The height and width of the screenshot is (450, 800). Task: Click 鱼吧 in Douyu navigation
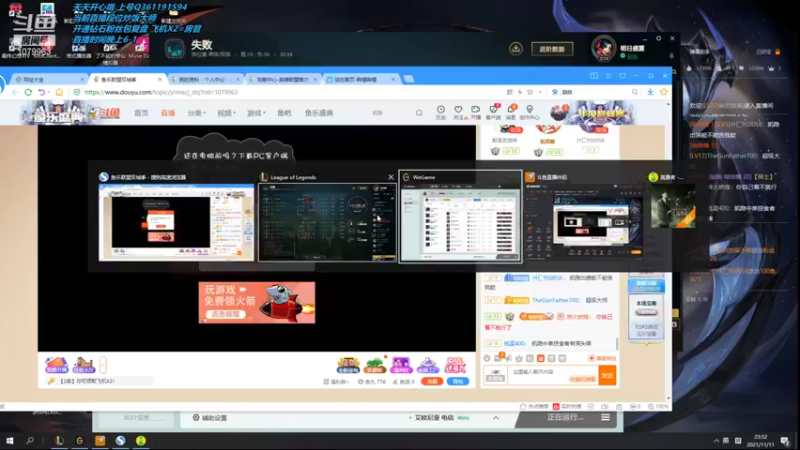tap(284, 113)
